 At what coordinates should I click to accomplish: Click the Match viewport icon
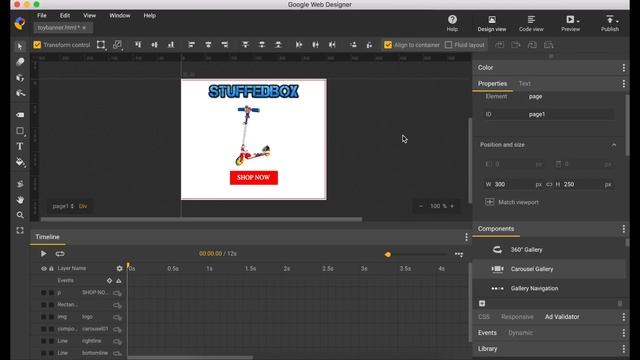(x=489, y=202)
